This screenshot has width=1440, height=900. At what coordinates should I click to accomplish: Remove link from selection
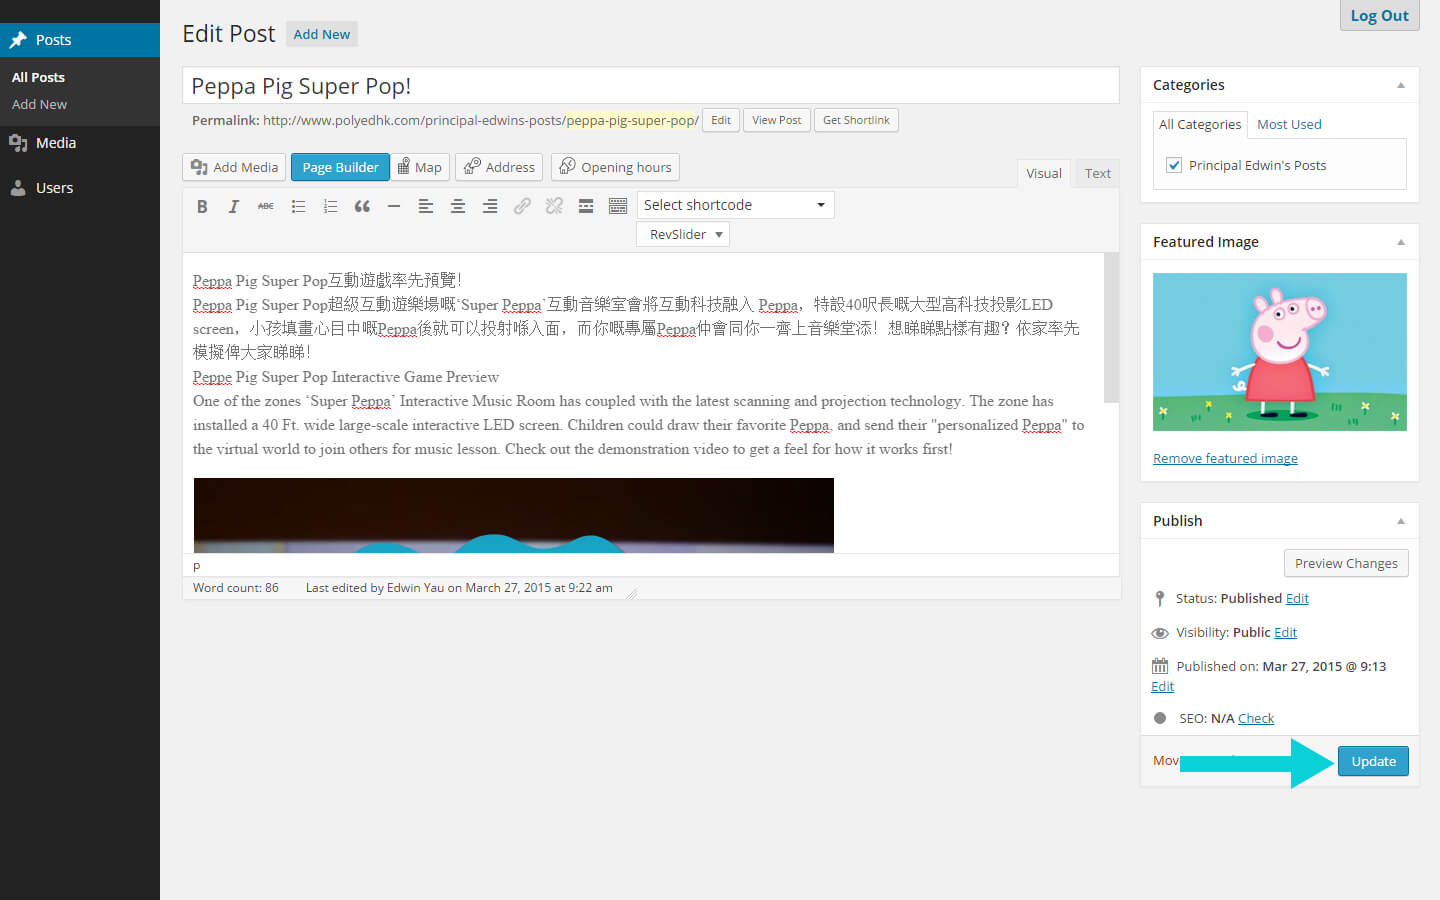tap(554, 206)
